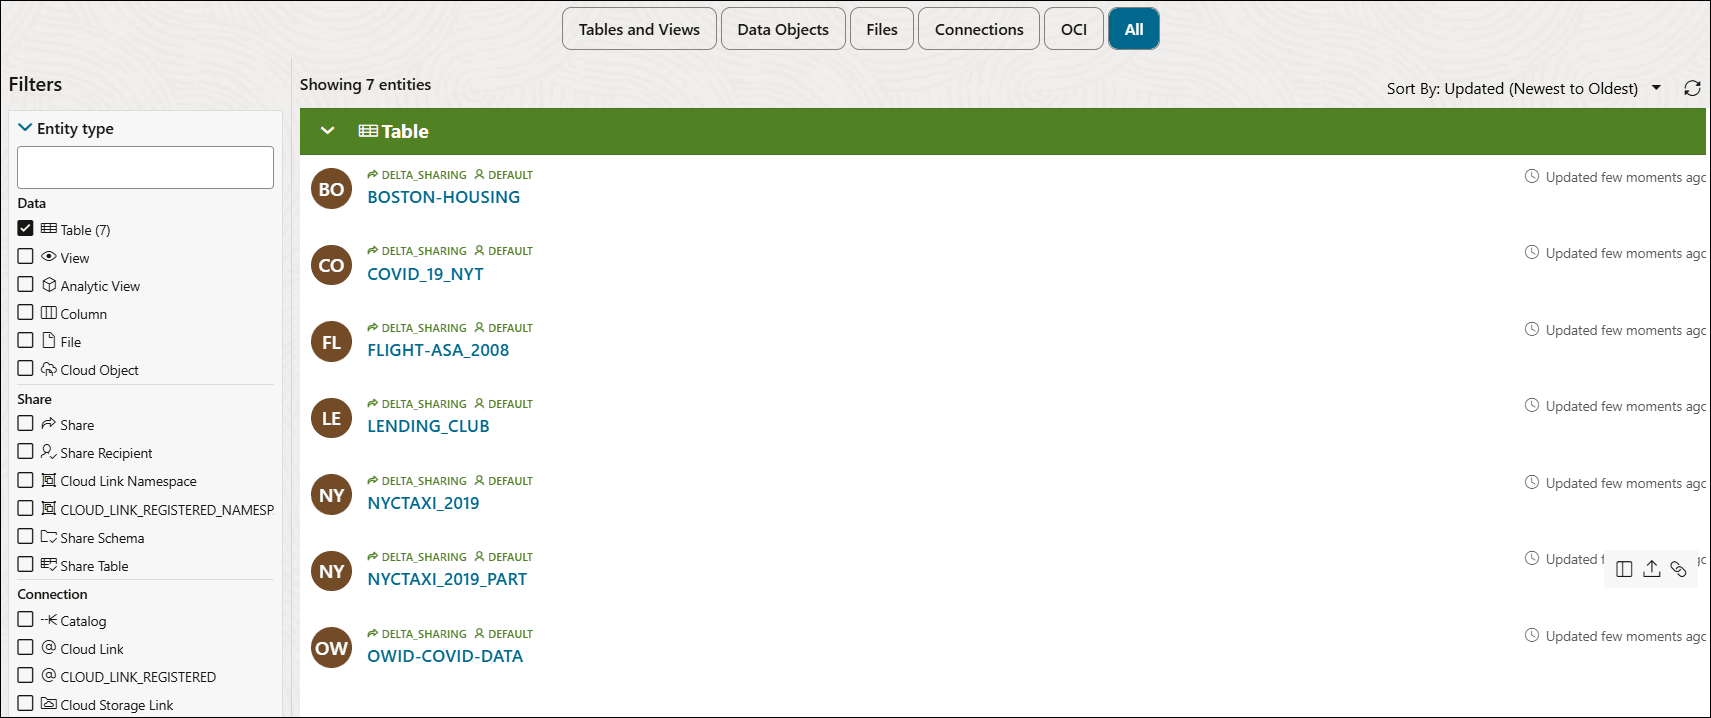Click the columns panel icon on NYCTAXI_2019_PART row

(x=1624, y=569)
